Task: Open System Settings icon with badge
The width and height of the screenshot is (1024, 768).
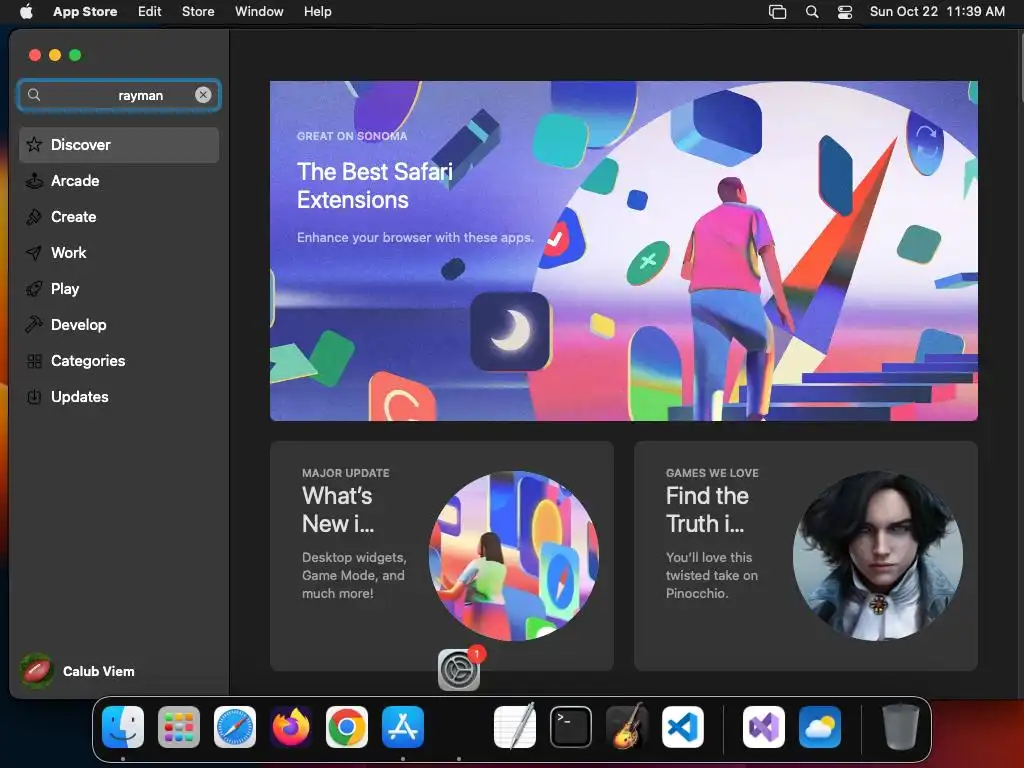Action: 458,669
